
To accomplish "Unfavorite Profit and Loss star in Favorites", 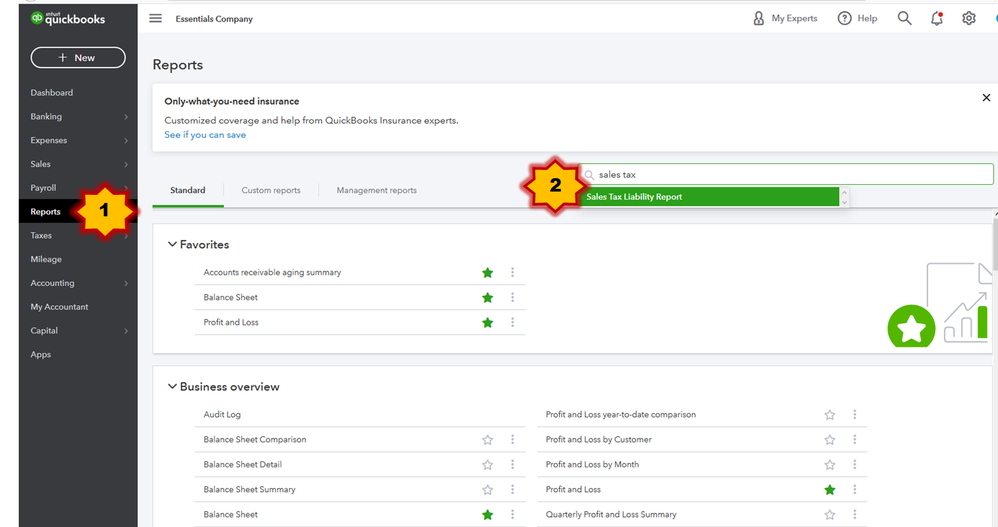I will (x=488, y=323).
